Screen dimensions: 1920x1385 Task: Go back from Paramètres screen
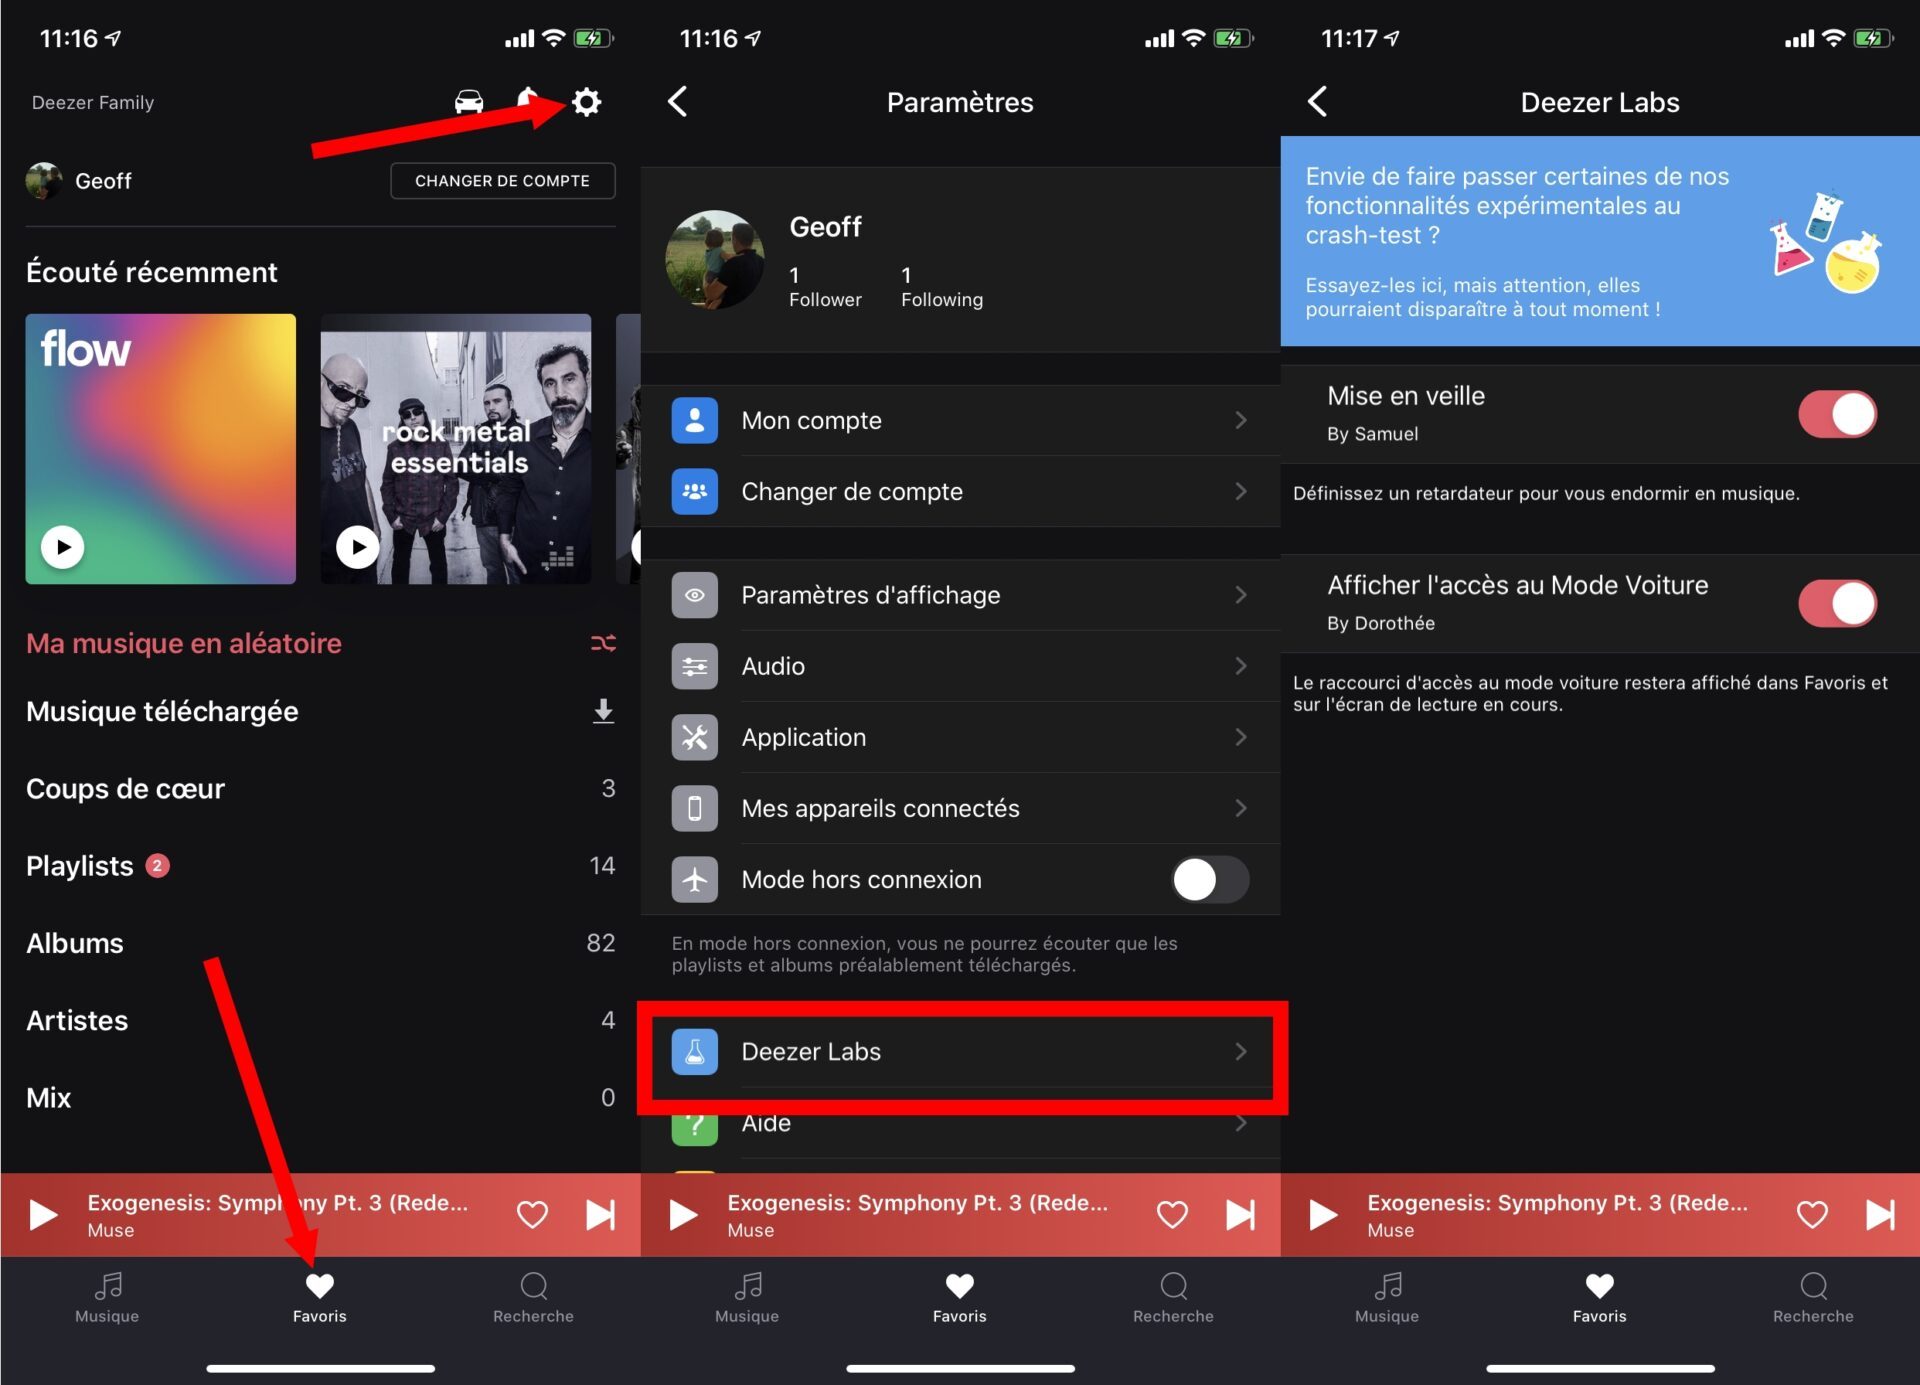(678, 101)
